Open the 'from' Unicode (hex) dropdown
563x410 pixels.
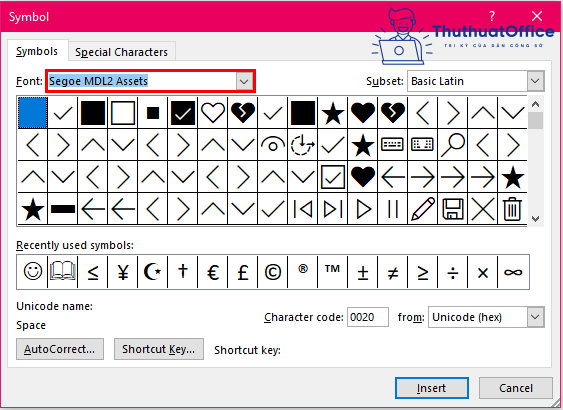(535, 317)
